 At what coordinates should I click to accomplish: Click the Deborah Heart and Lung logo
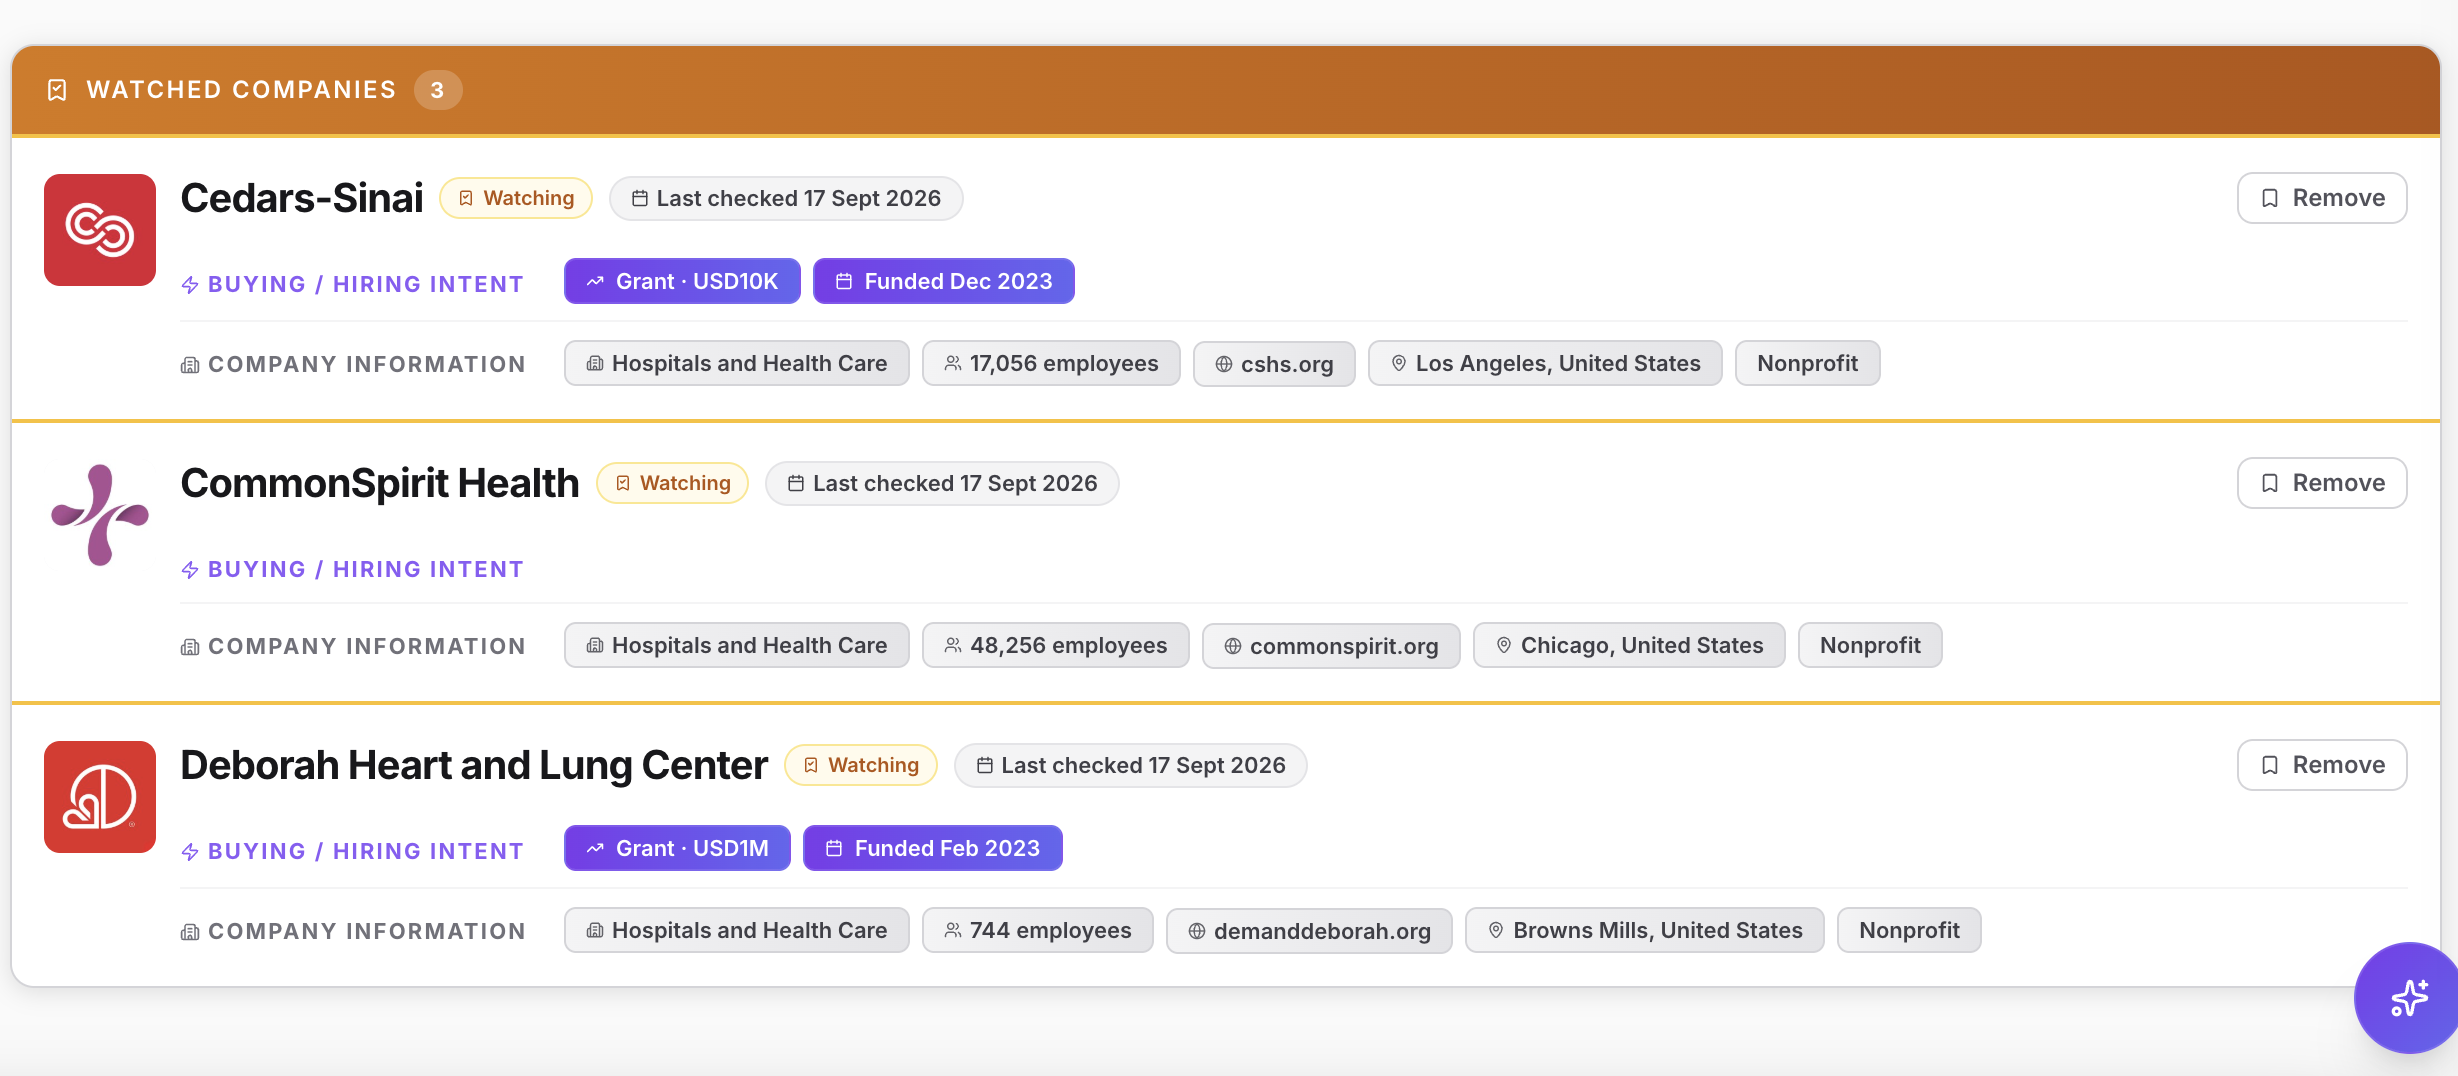100,797
